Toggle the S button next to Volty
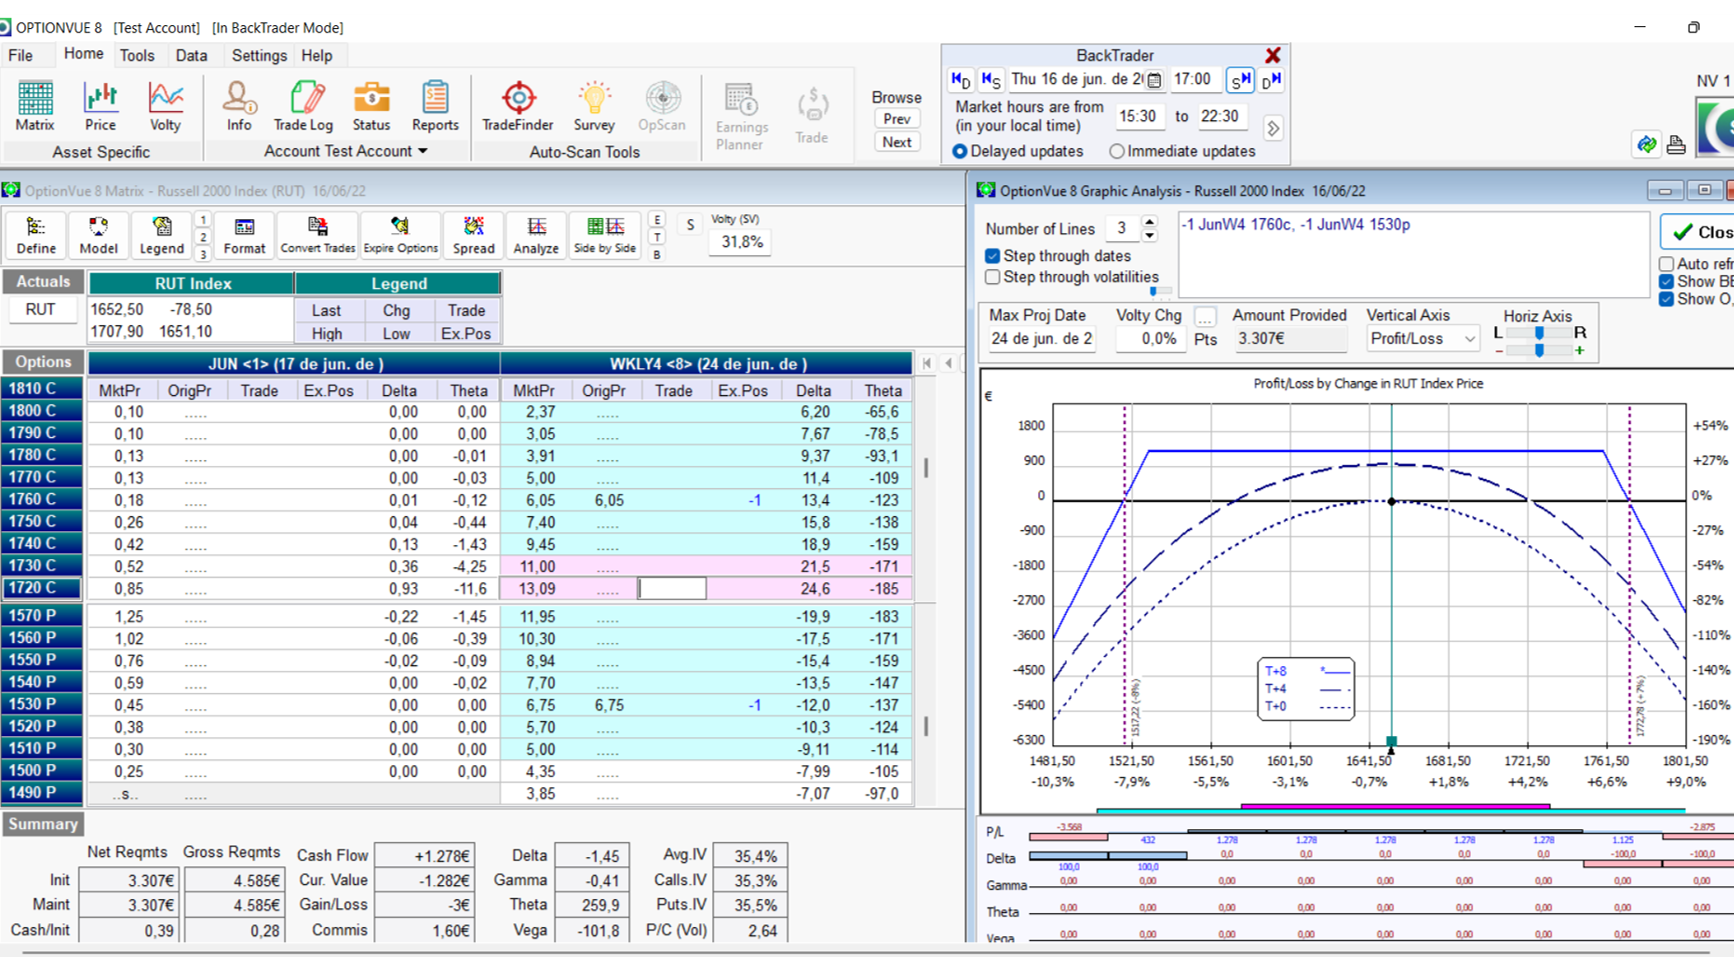The height and width of the screenshot is (957, 1734). (x=690, y=225)
